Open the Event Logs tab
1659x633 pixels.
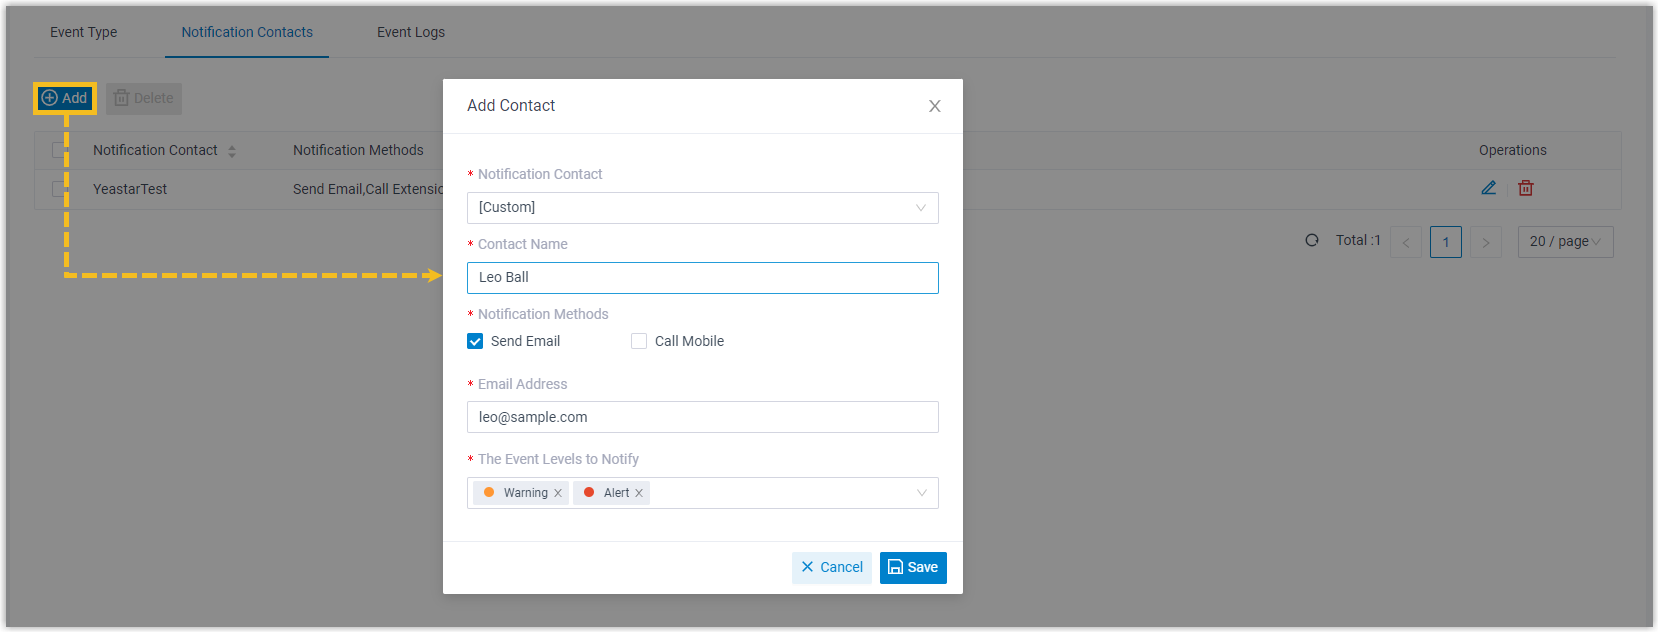point(411,32)
